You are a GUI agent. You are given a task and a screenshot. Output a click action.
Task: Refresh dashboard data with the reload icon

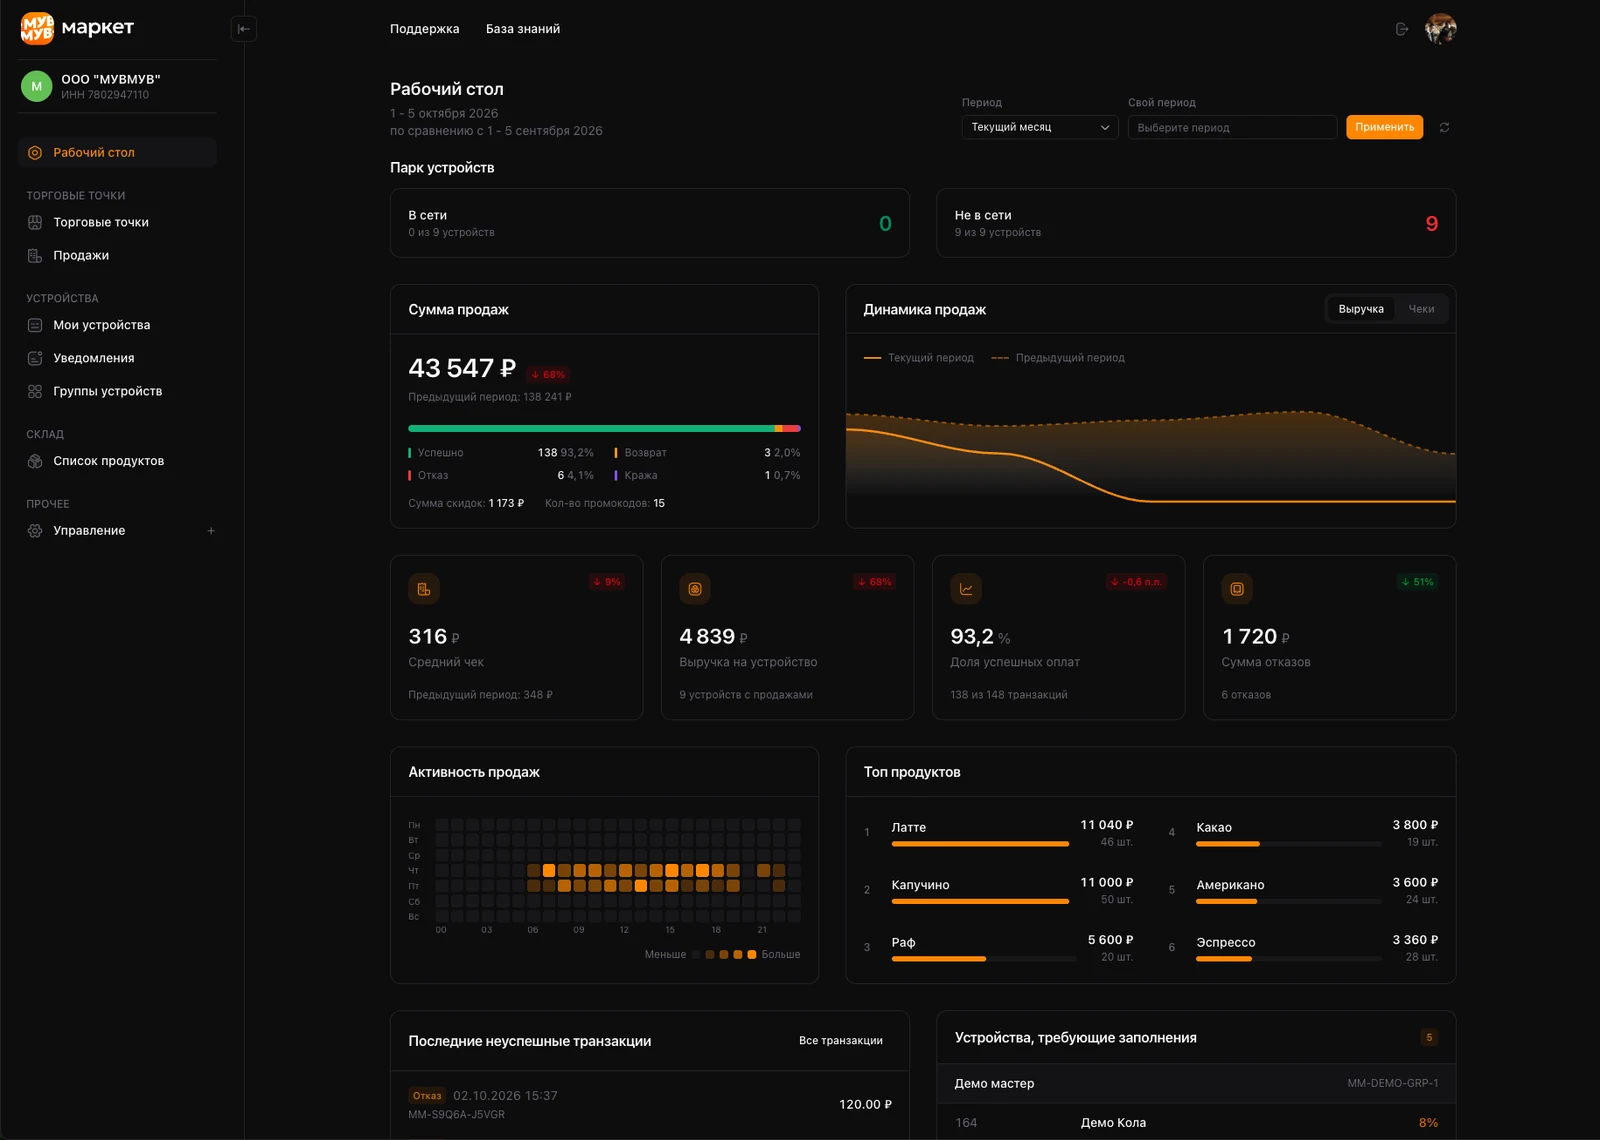tap(1444, 127)
